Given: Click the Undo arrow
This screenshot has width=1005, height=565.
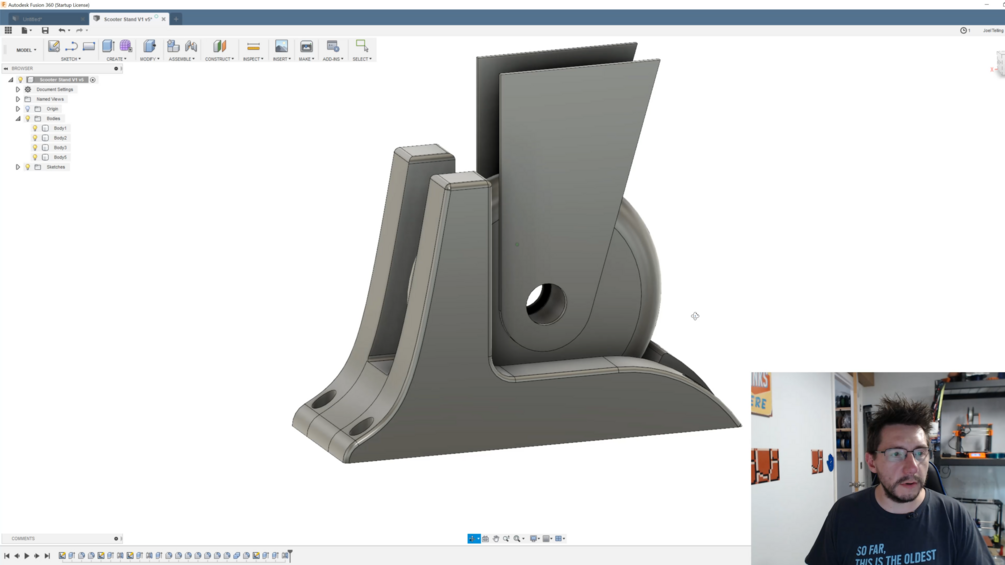Looking at the screenshot, I should tap(62, 30).
